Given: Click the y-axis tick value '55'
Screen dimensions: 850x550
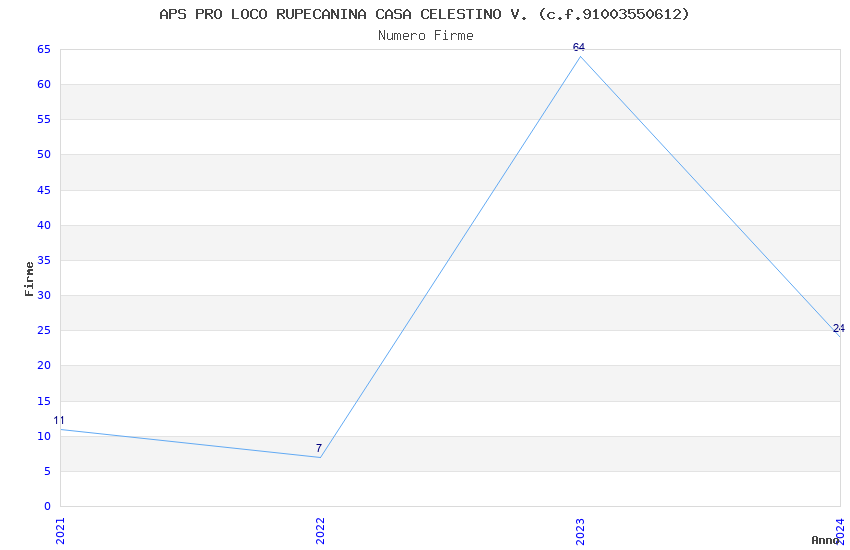Looking at the screenshot, I should (44, 119).
